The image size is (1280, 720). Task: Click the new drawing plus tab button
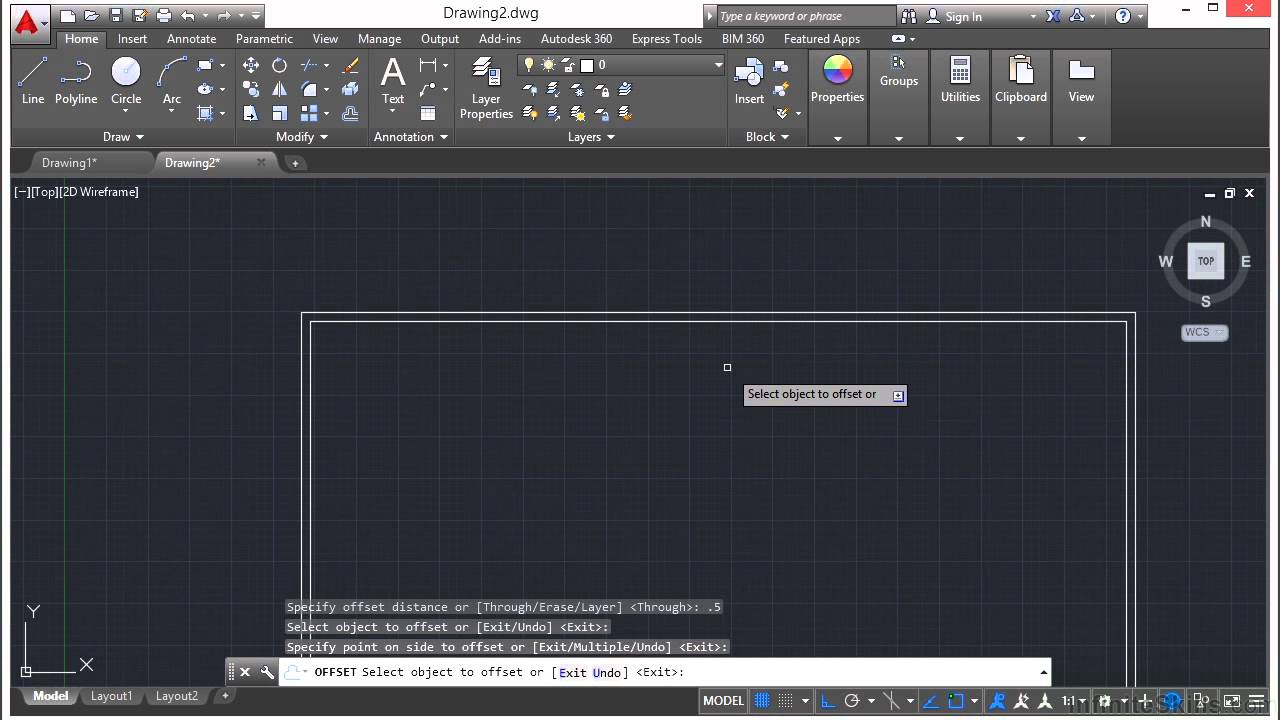pyautogui.click(x=295, y=163)
